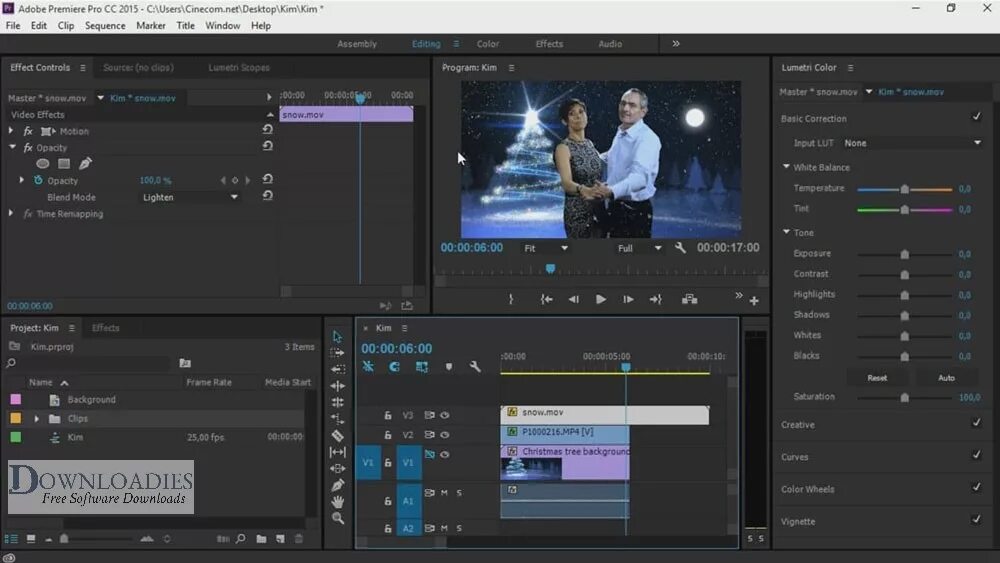Toggle the Curves section checkbox
The width and height of the screenshot is (1000, 563).
(976, 455)
